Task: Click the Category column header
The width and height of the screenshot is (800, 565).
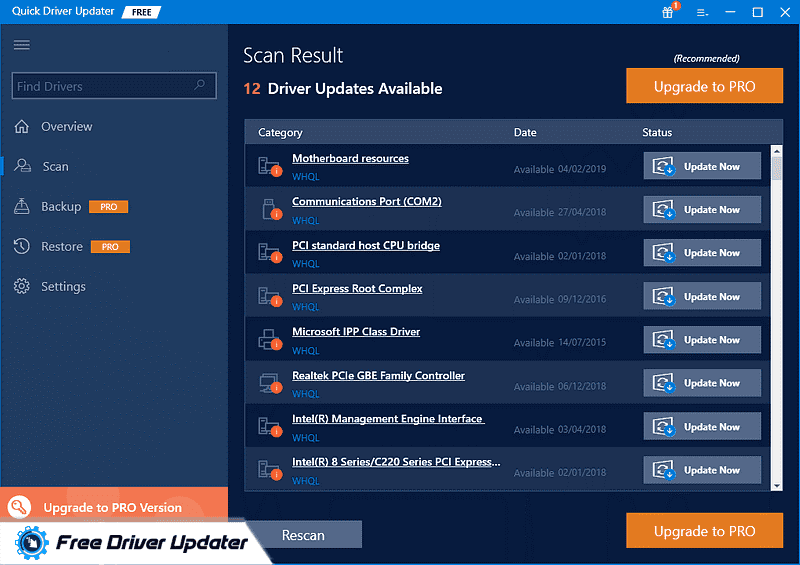Action: tap(280, 133)
